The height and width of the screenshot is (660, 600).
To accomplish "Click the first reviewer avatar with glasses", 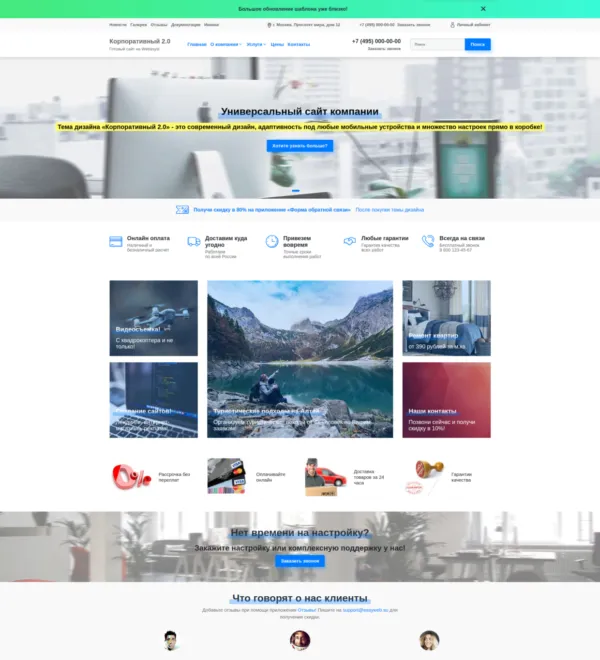I will [x=171, y=641].
